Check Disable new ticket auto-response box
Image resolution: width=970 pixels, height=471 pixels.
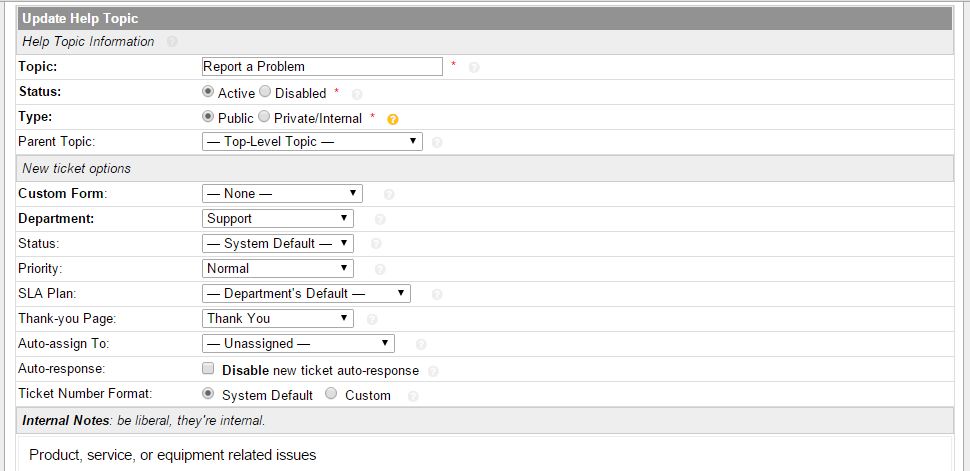pos(208,369)
